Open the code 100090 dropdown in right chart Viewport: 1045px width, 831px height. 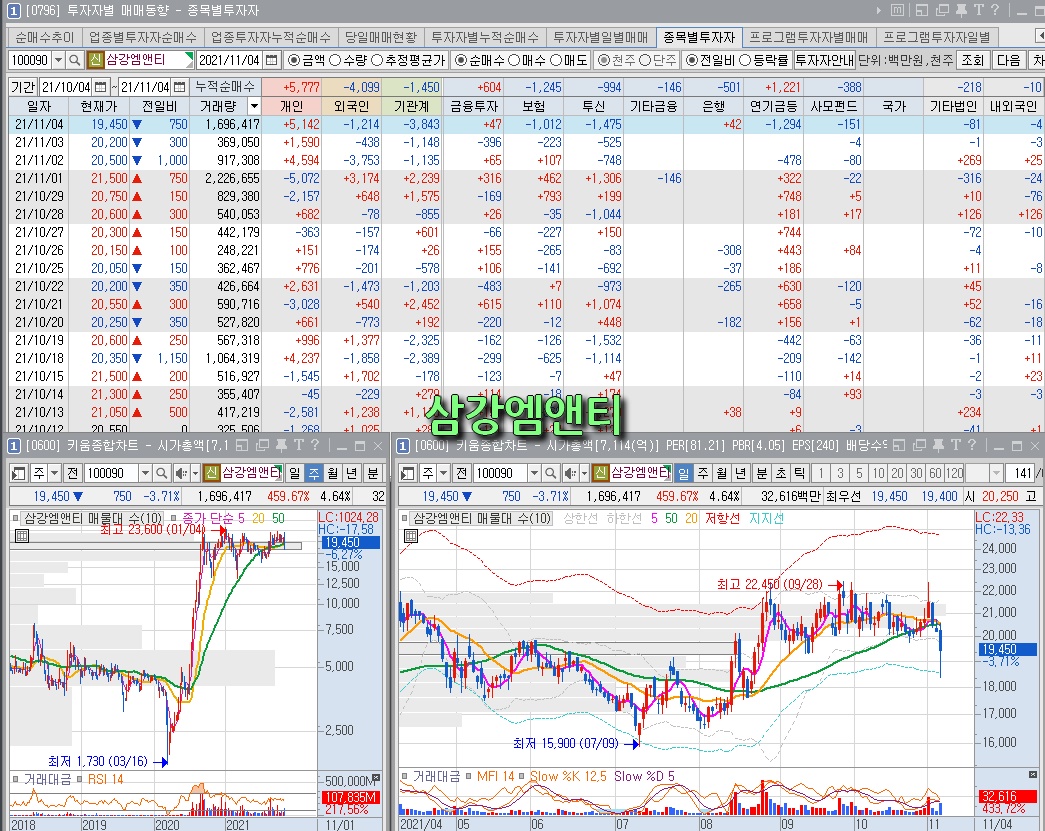(534, 473)
